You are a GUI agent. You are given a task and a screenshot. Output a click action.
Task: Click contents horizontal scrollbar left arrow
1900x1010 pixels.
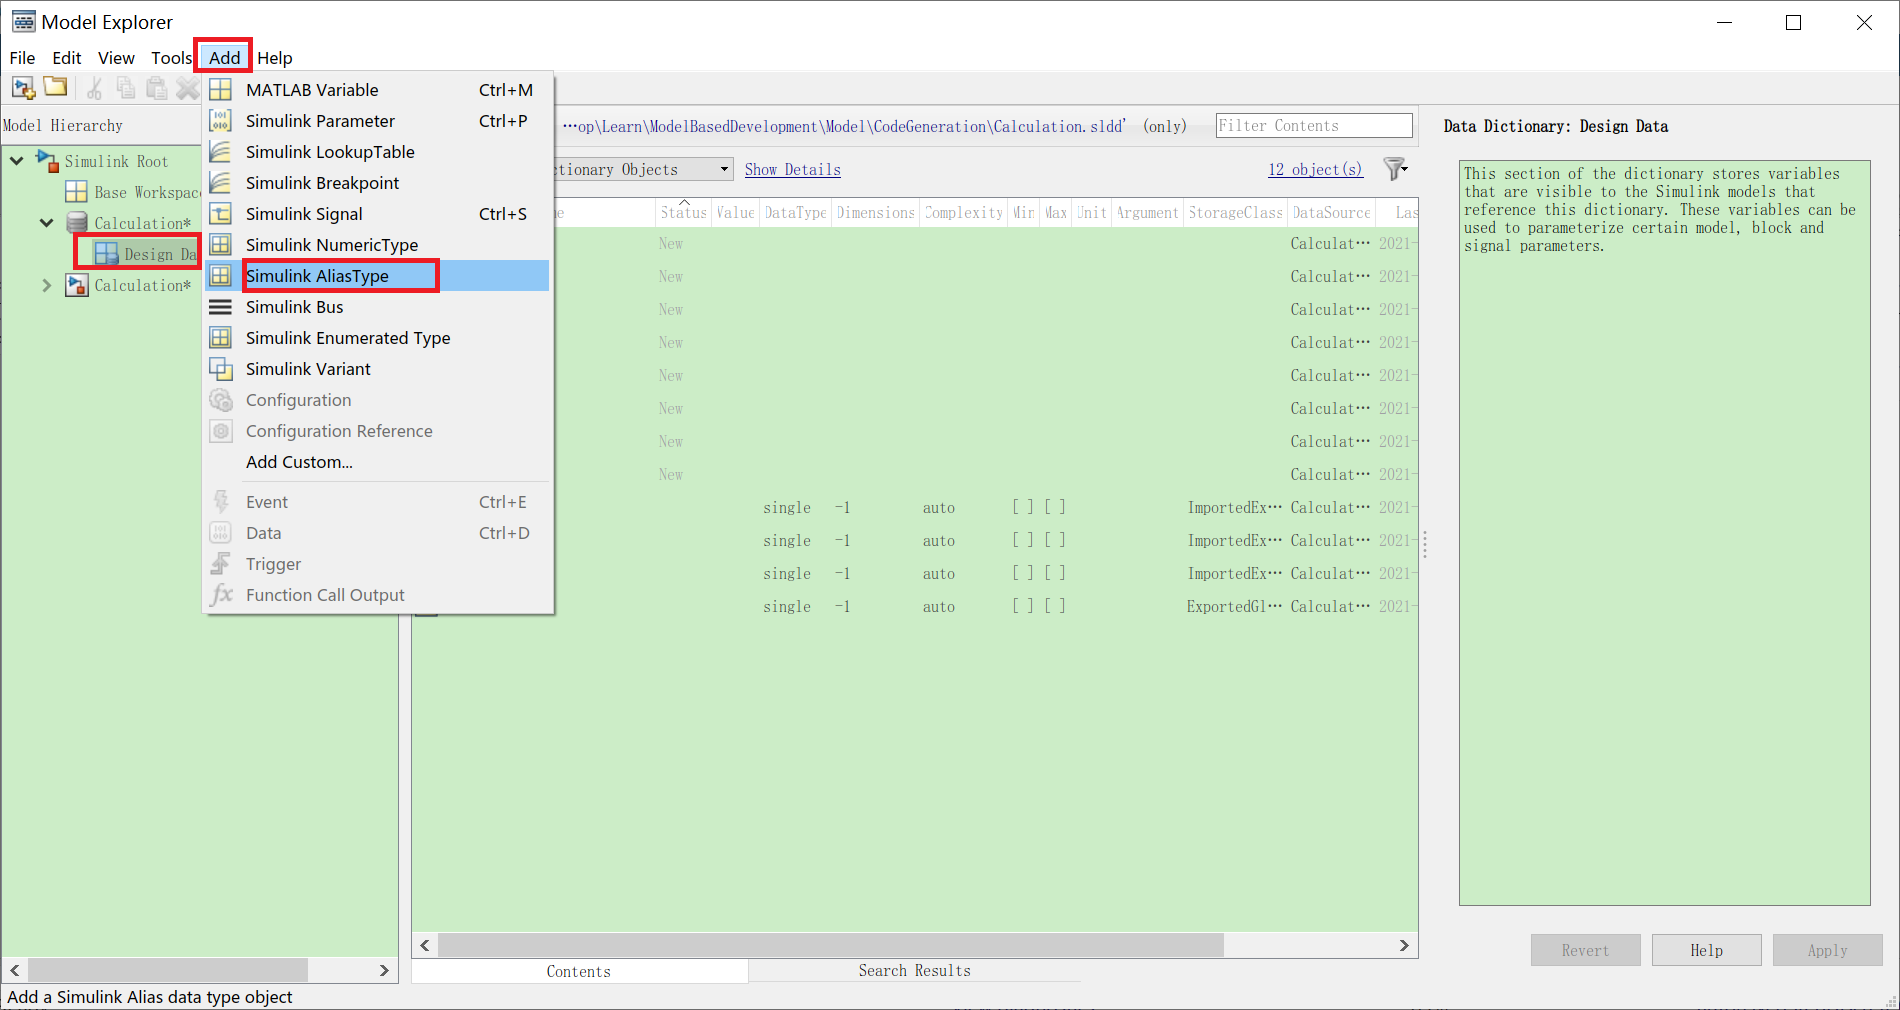coord(425,945)
